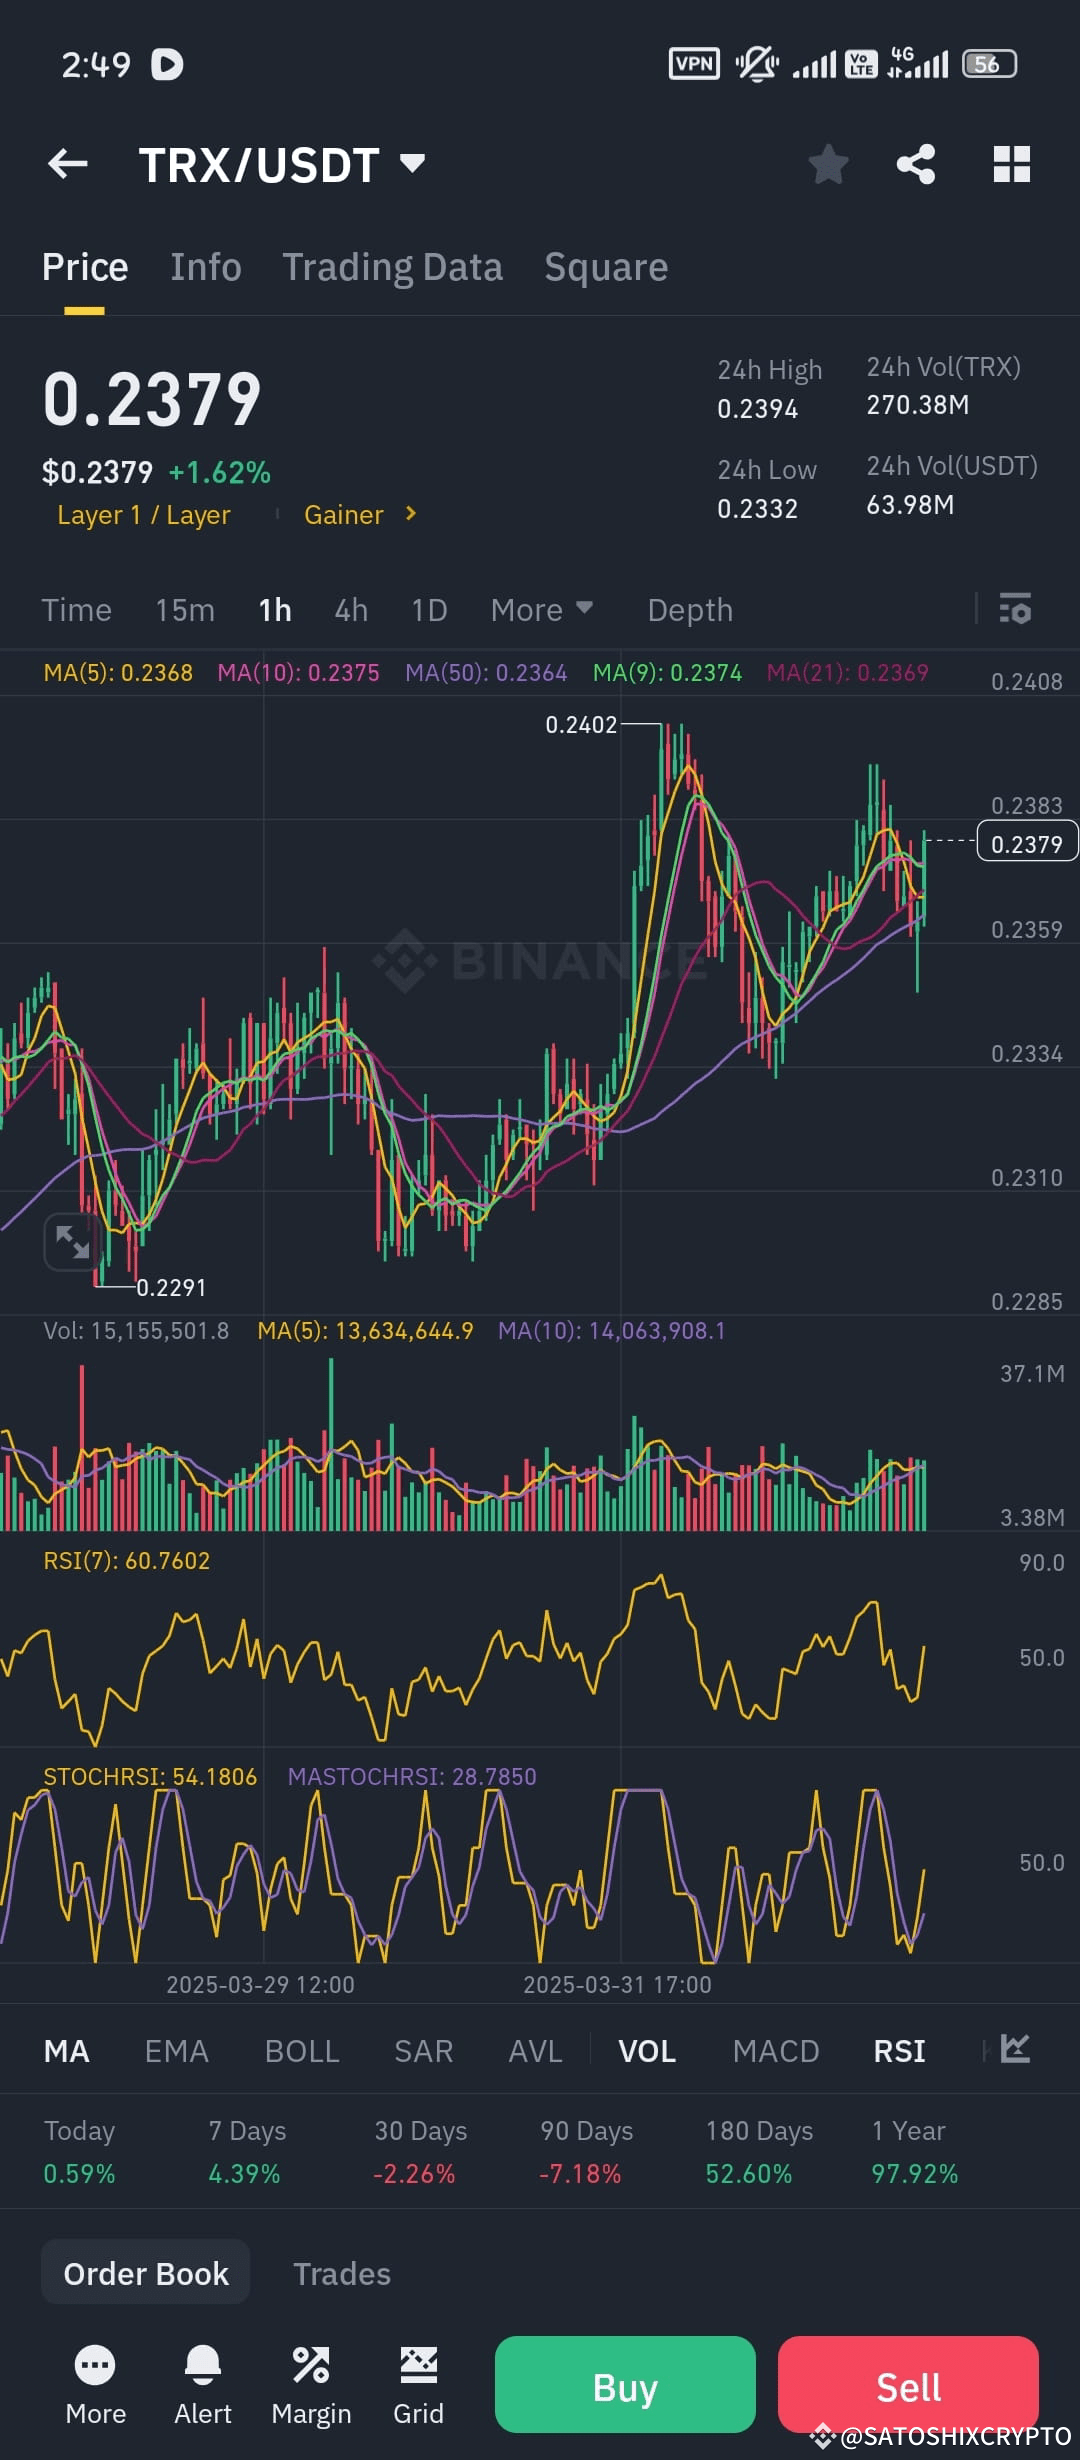This screenshot has width=1080, height=2460.
Task: Toggle the EMA indicator
Action: 177,2051
